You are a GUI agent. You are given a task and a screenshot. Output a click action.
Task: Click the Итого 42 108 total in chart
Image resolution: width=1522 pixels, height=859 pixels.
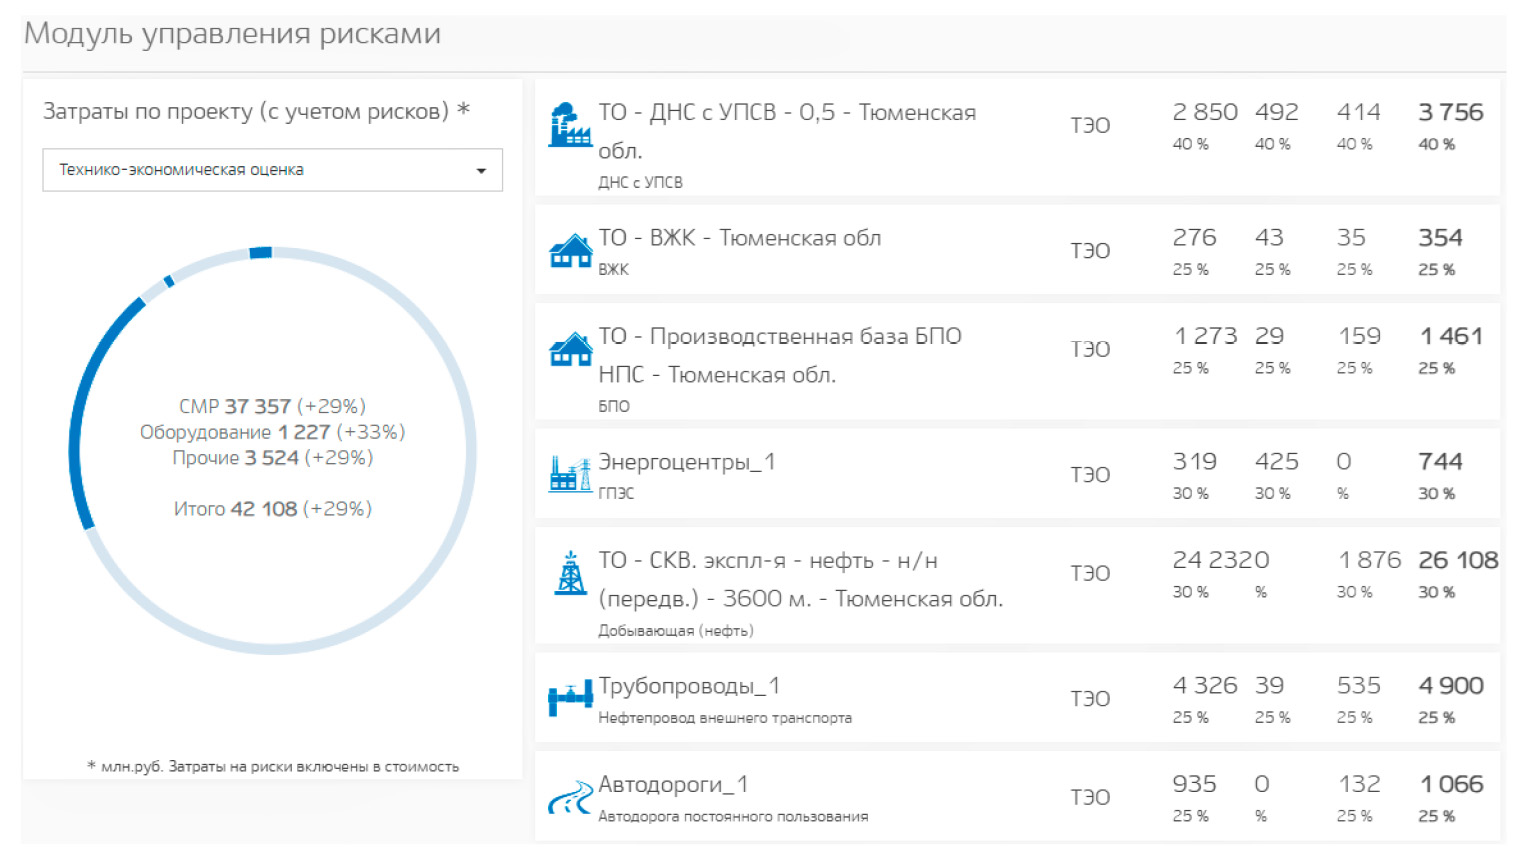pos(272,509)
